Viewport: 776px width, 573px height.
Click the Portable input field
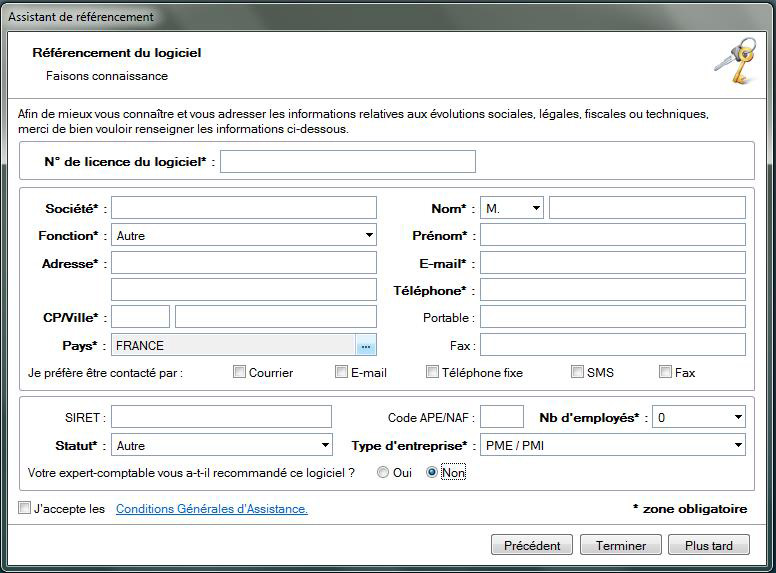pos(613,317)
